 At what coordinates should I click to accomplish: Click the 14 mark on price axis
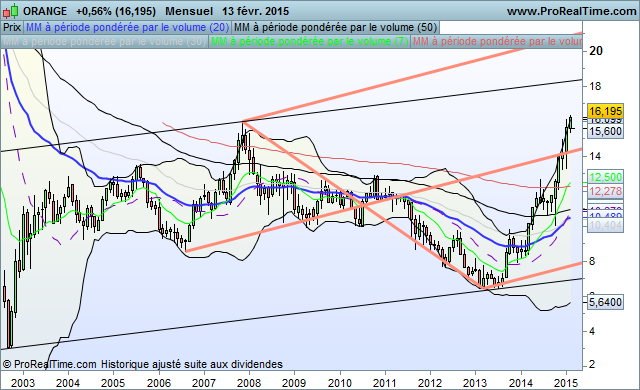[x=595, y=156]
